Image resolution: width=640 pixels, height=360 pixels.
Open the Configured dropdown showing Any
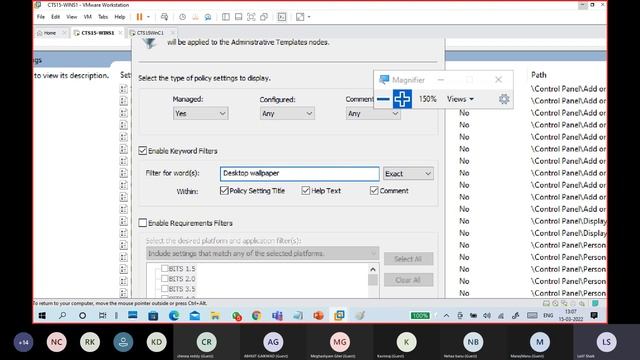pos(287,113)
